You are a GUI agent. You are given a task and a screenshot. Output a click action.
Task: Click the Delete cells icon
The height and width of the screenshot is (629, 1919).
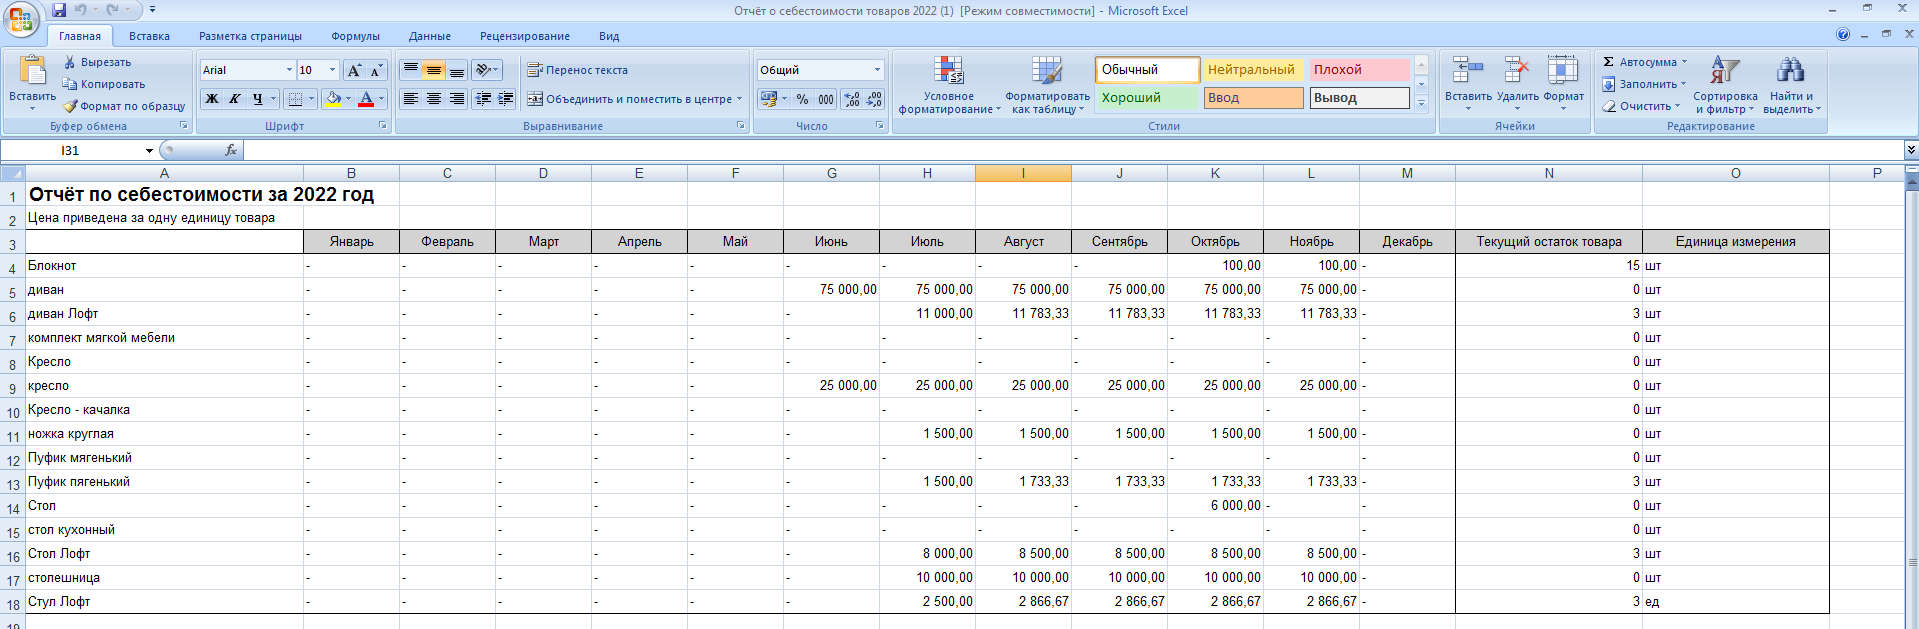tap(1517, 71)
